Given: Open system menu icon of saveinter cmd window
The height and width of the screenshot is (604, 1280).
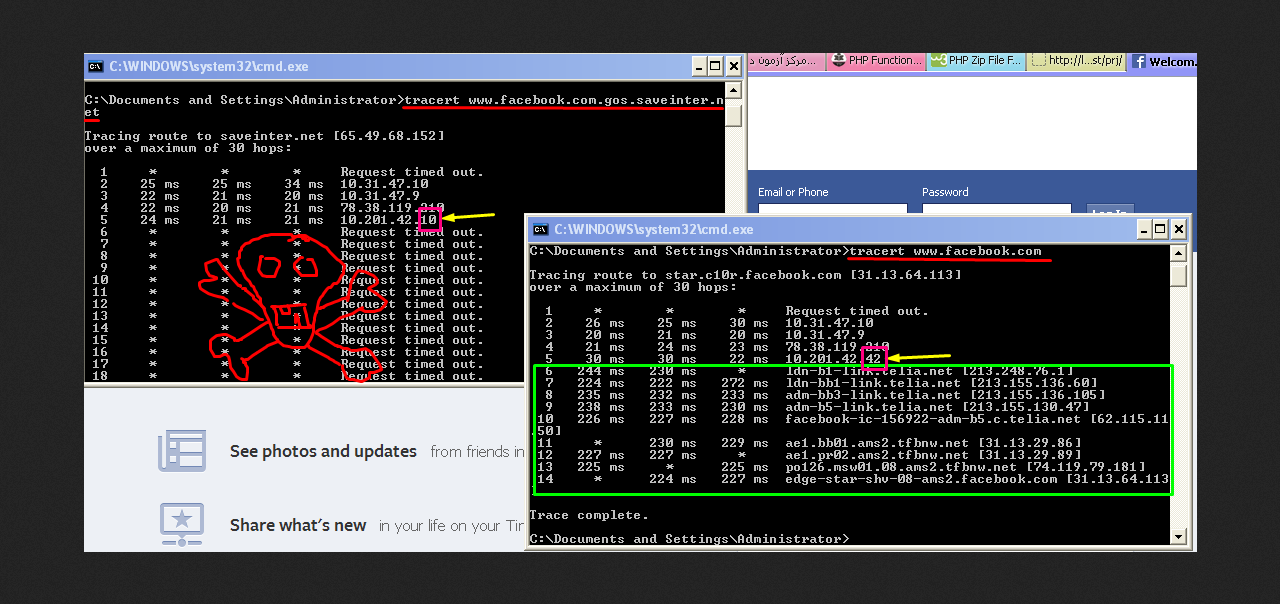Looking at the screenshot, I should click(x=95, y=67).
